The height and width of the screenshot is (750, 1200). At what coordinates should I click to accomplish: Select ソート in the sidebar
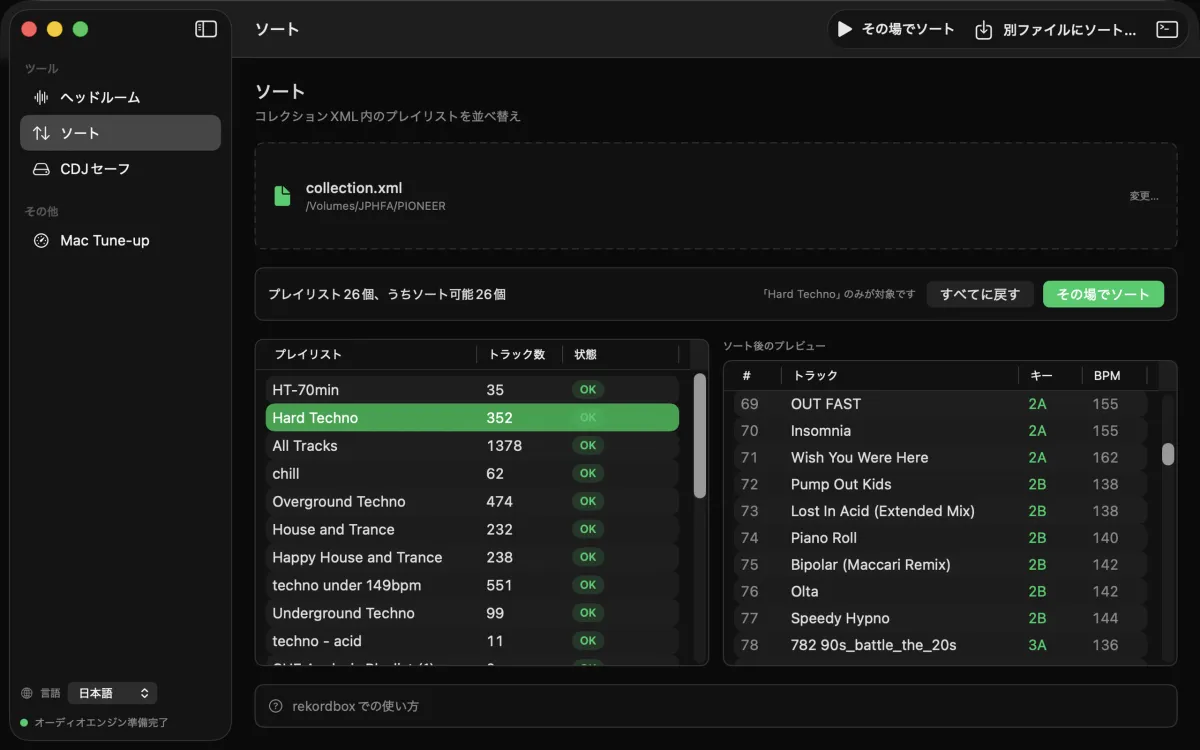(120, 133)
